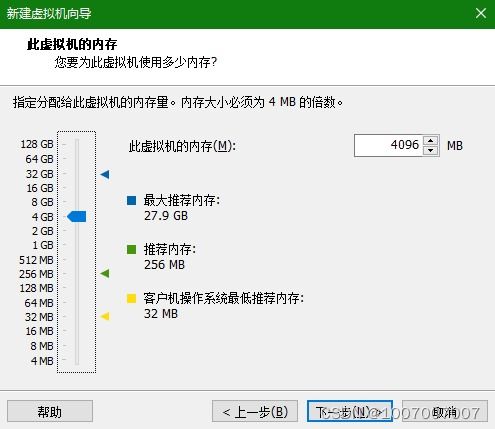Click the blue maximum recommended memory marker

(105, 174)
